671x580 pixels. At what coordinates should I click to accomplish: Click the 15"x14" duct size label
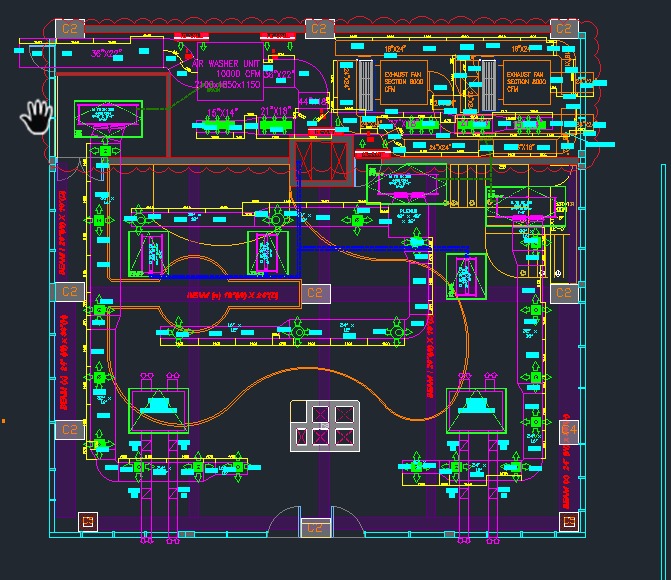pos(224,112)
